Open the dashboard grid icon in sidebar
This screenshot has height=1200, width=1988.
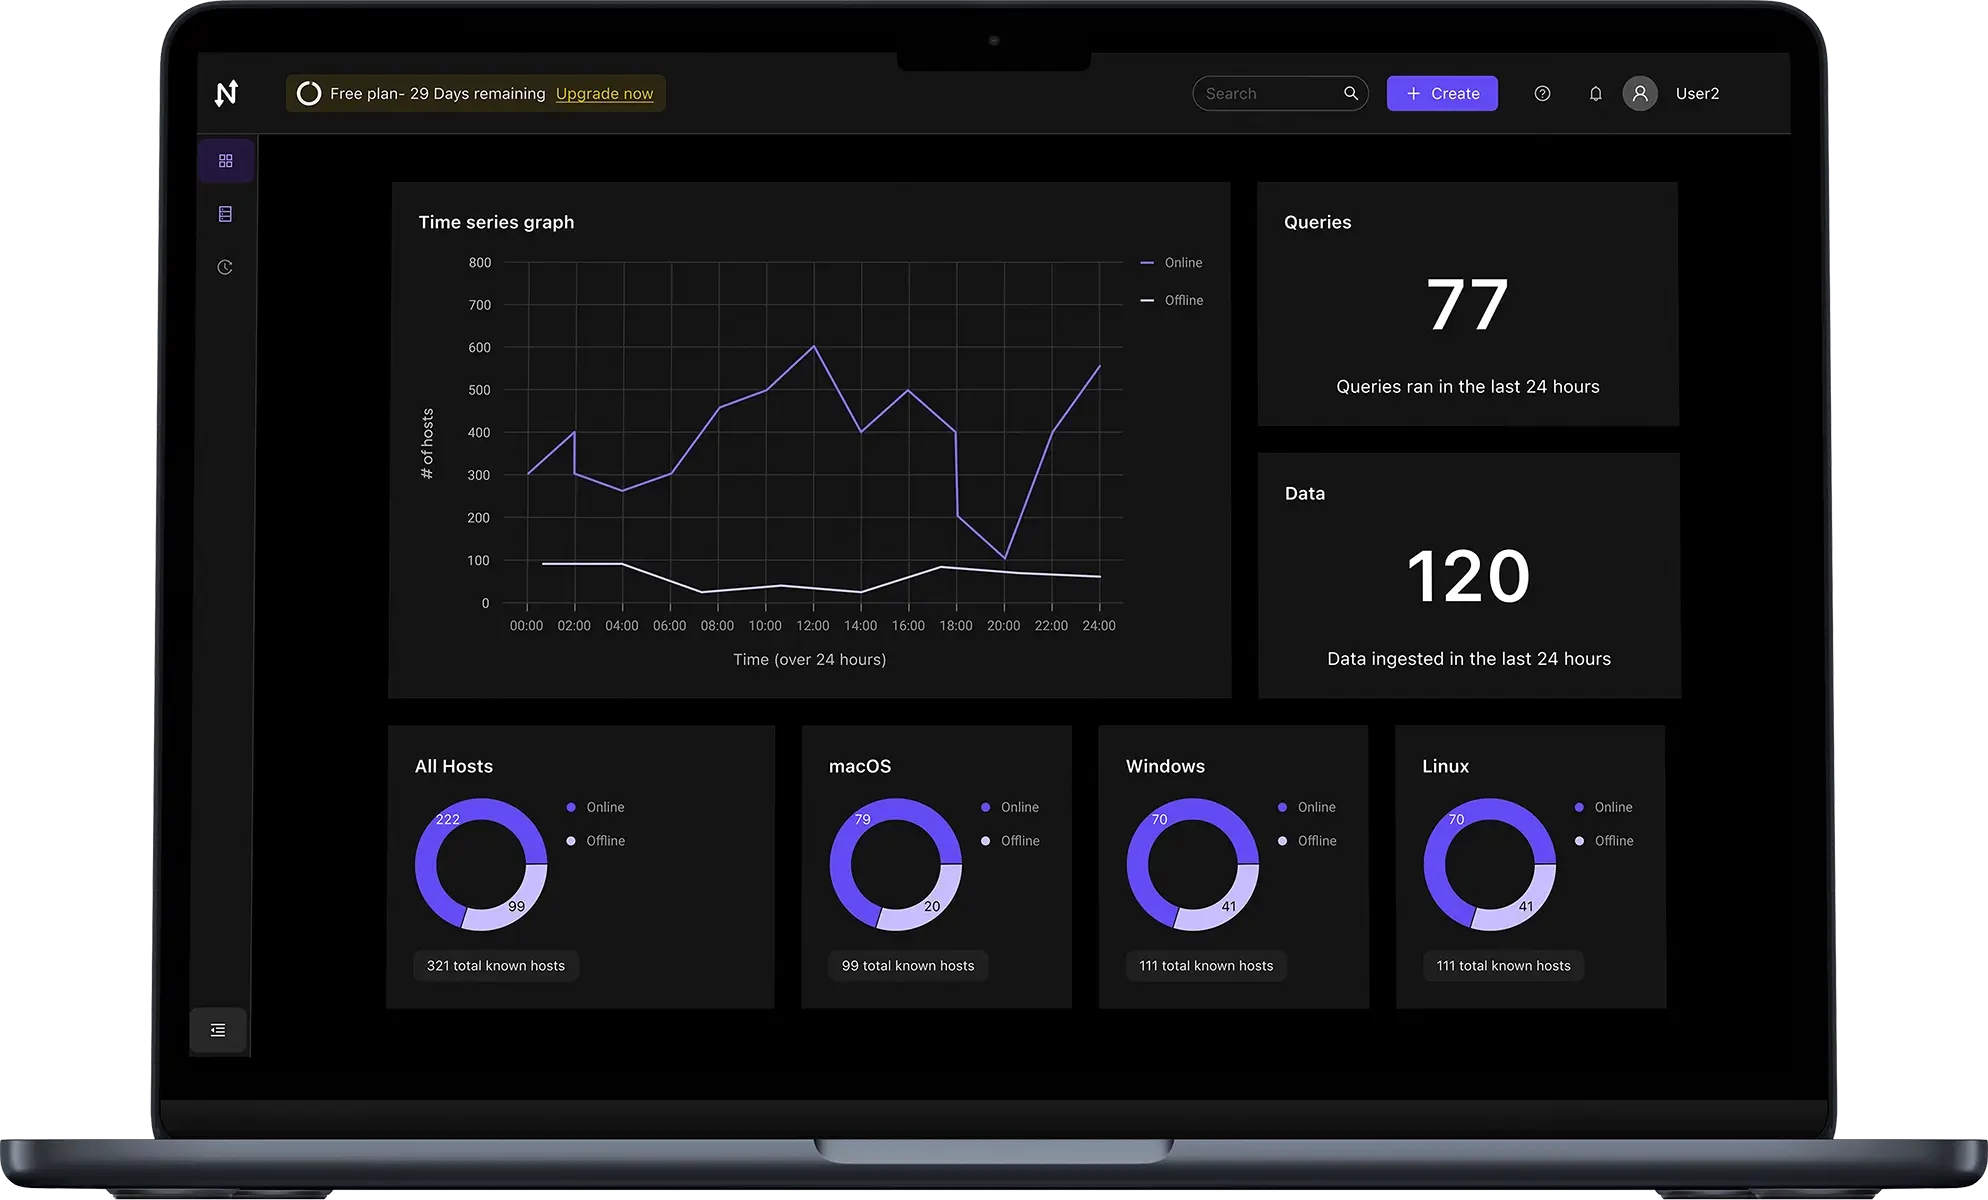[226, 160]
